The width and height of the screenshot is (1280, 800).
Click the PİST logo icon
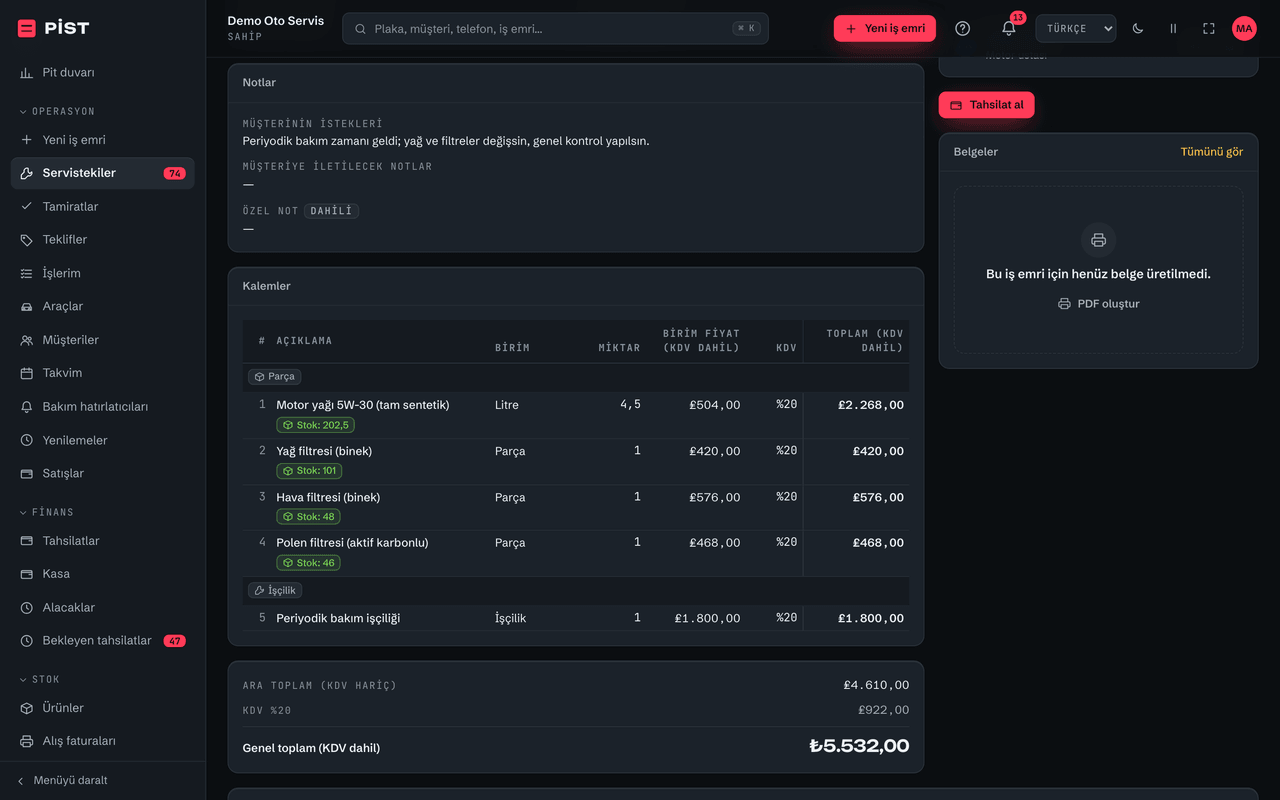27,28
